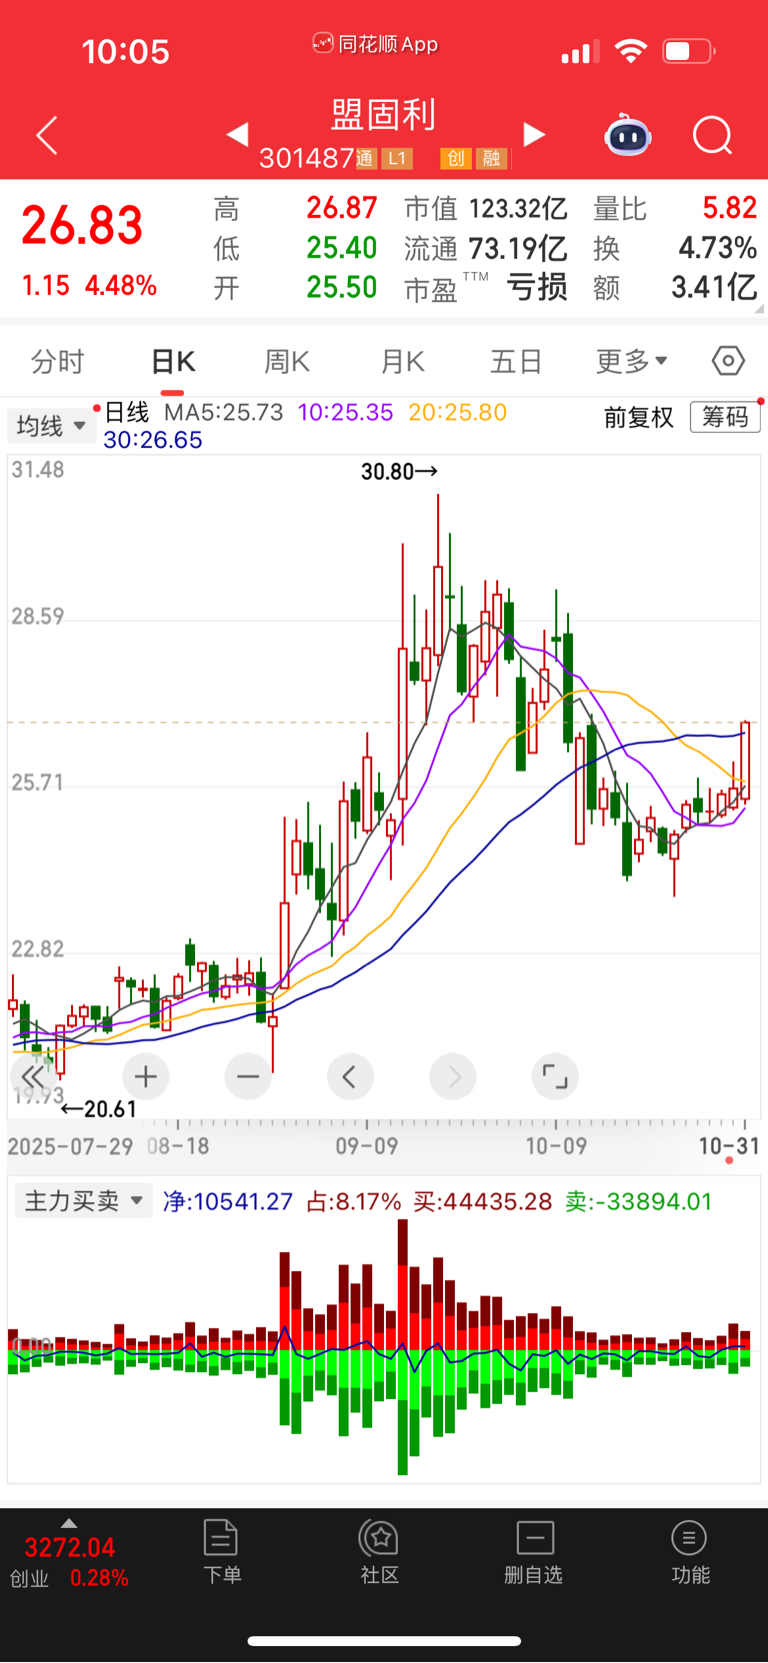
Task: Jump to earliest data double-chevron button
Action: 33,1077
